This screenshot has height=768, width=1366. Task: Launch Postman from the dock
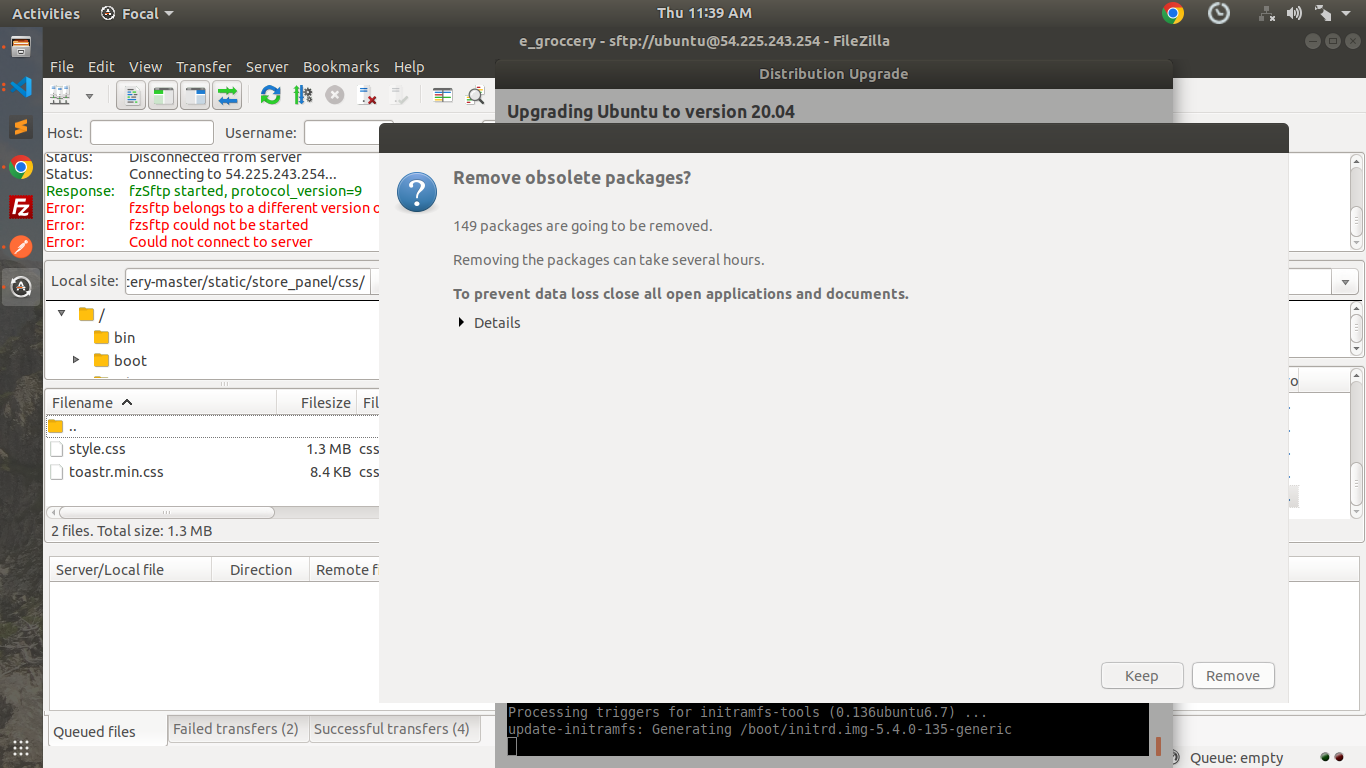(21, 246)
